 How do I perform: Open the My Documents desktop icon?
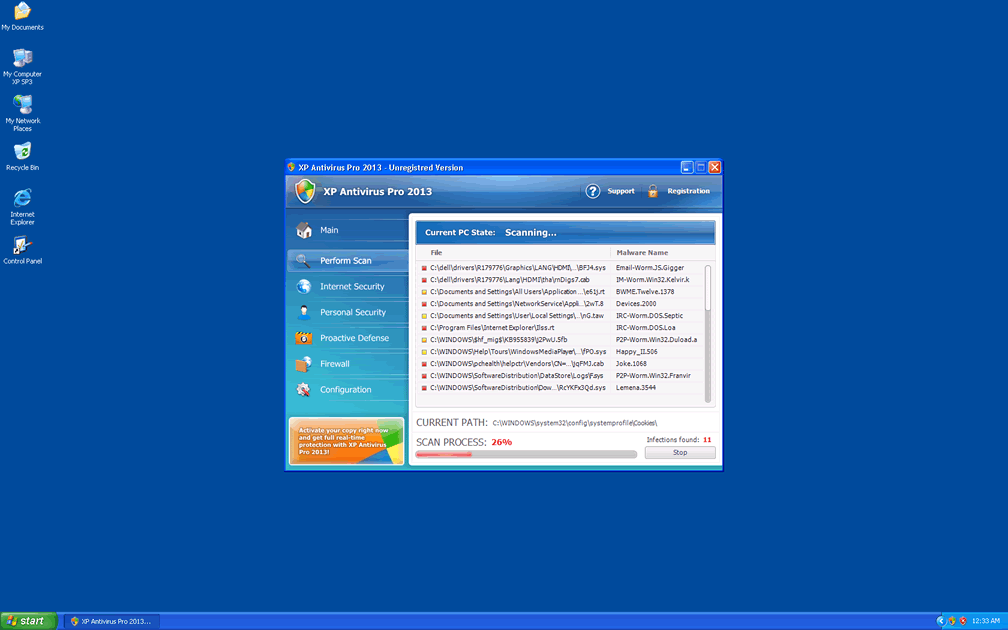[x=22, y=12]
